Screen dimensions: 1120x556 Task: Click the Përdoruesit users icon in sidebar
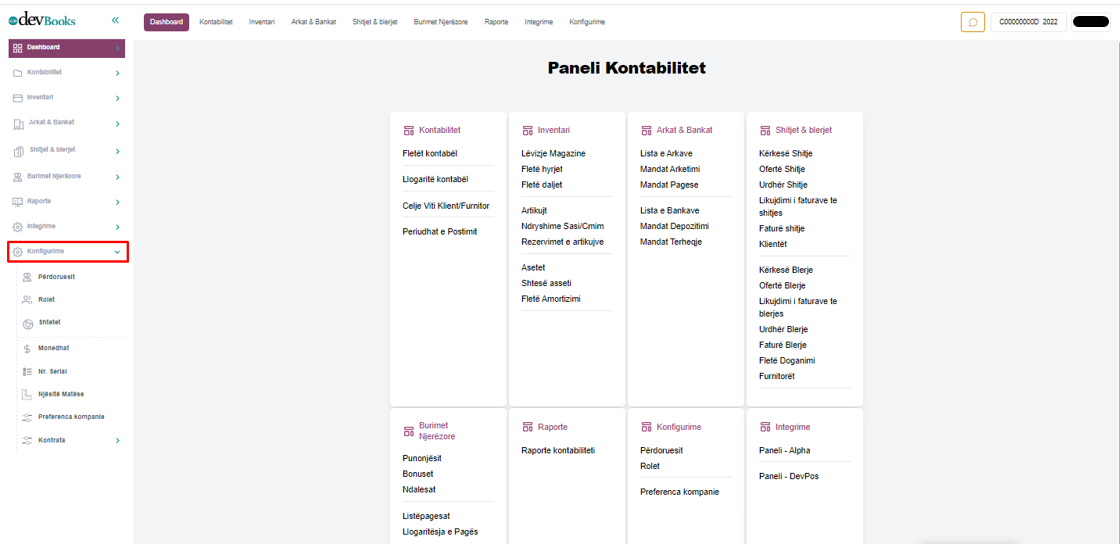click(x=28, y=277)
